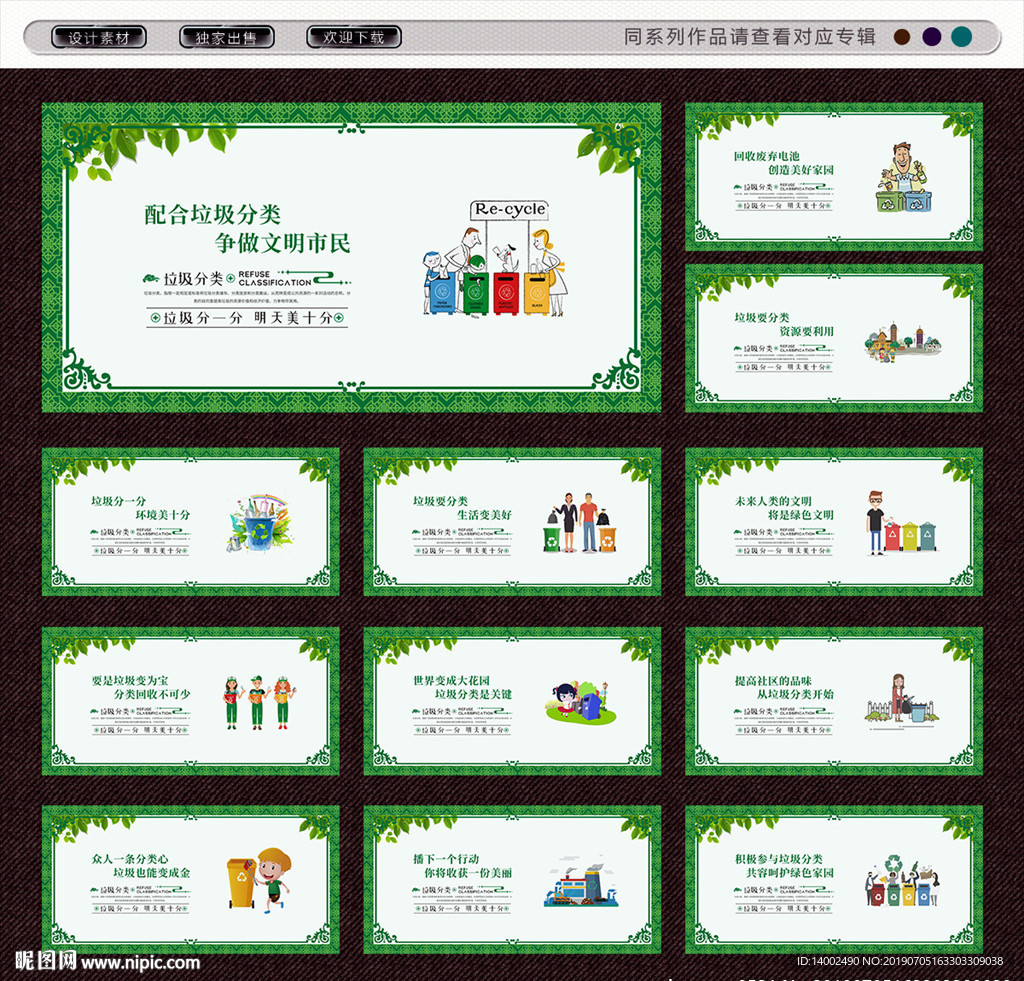Click the 设计素材 button
The image size is (1024, 981).
[99, 38]
